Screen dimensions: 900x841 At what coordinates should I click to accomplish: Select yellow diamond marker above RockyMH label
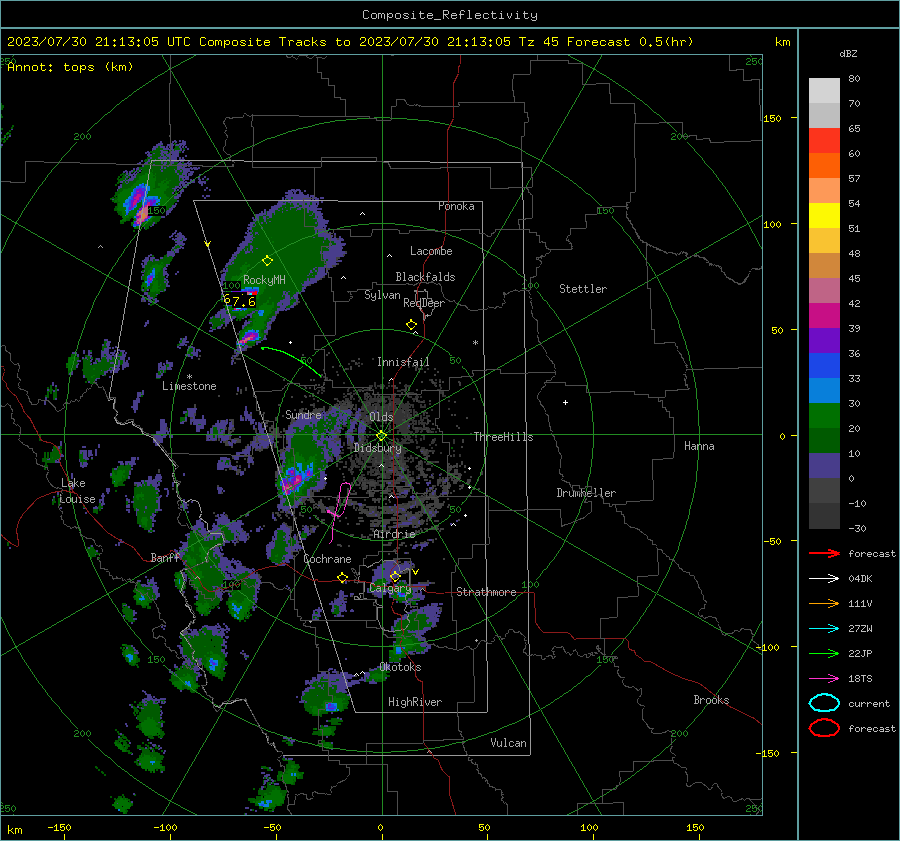[267, 261]
